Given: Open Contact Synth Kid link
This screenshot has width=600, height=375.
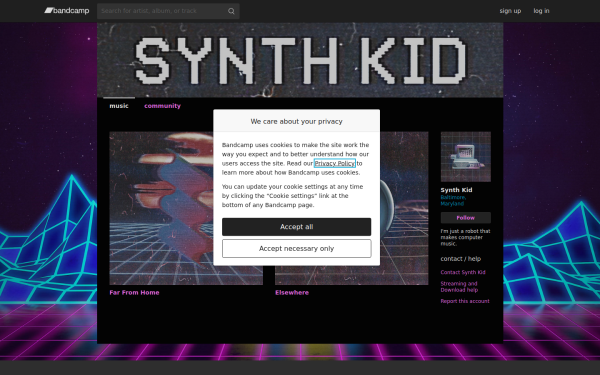Looking at the screenshot, I should (463, 272).
